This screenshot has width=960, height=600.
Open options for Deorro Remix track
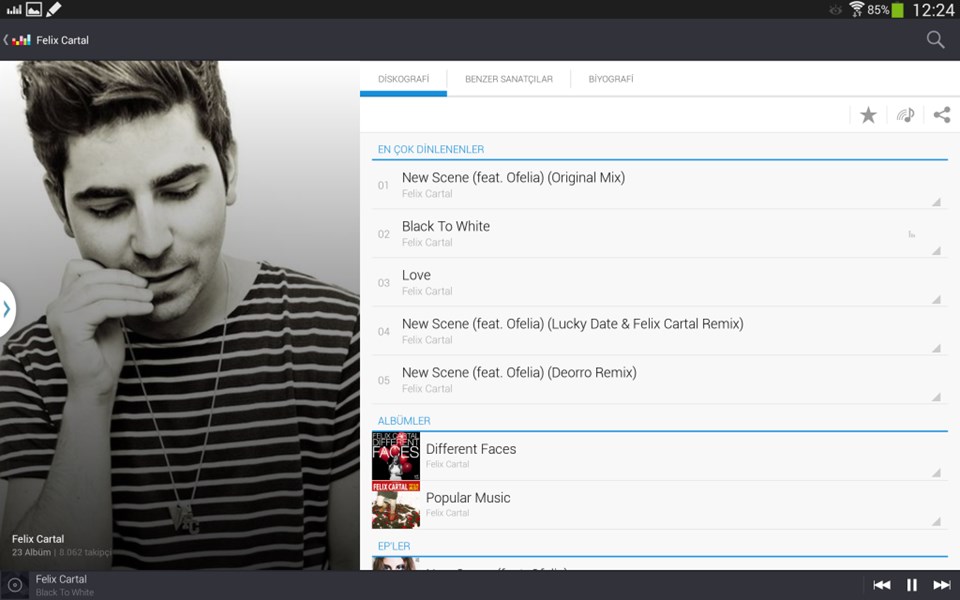pyautogui.click(x=936, y=397)
